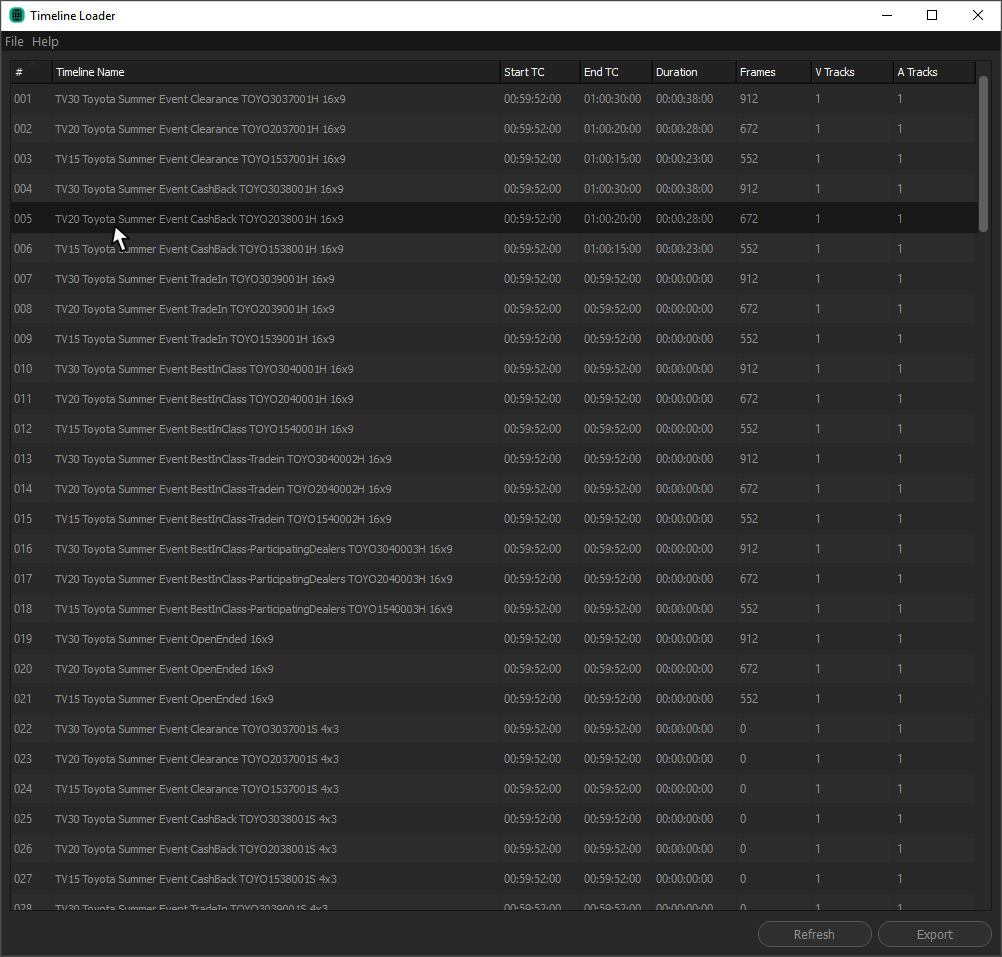Maximize the Timeline Loader window

pos(932,15)
